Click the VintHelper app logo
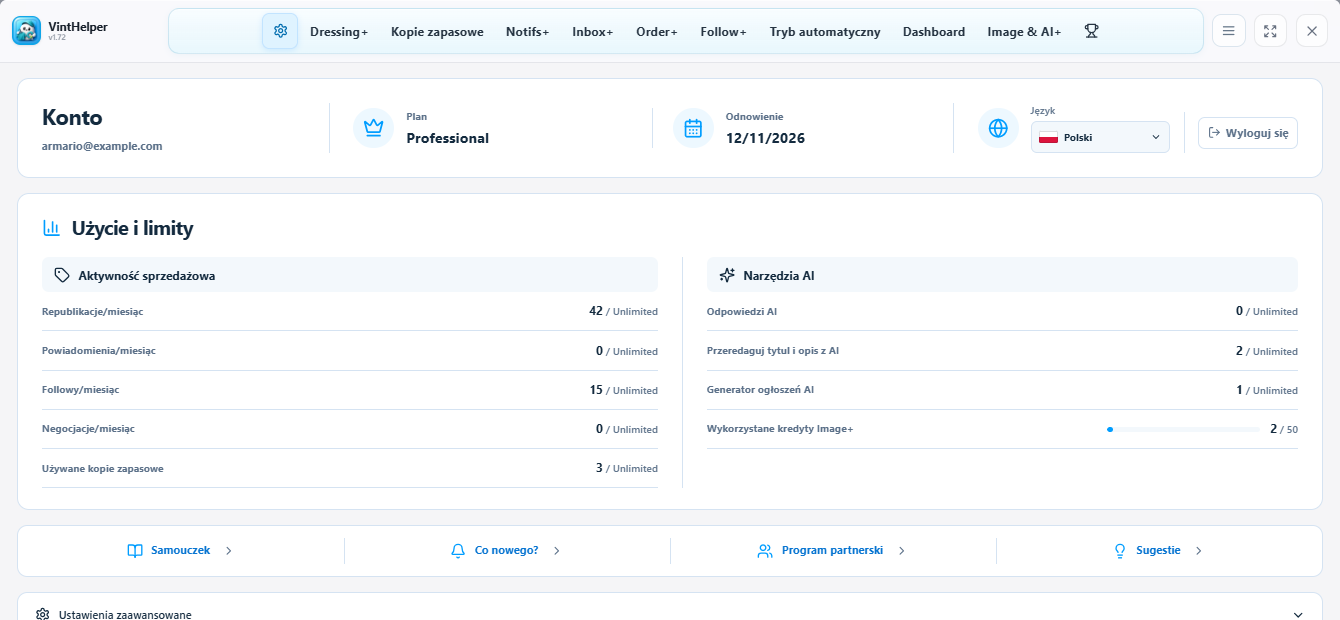 pos(27,31)
